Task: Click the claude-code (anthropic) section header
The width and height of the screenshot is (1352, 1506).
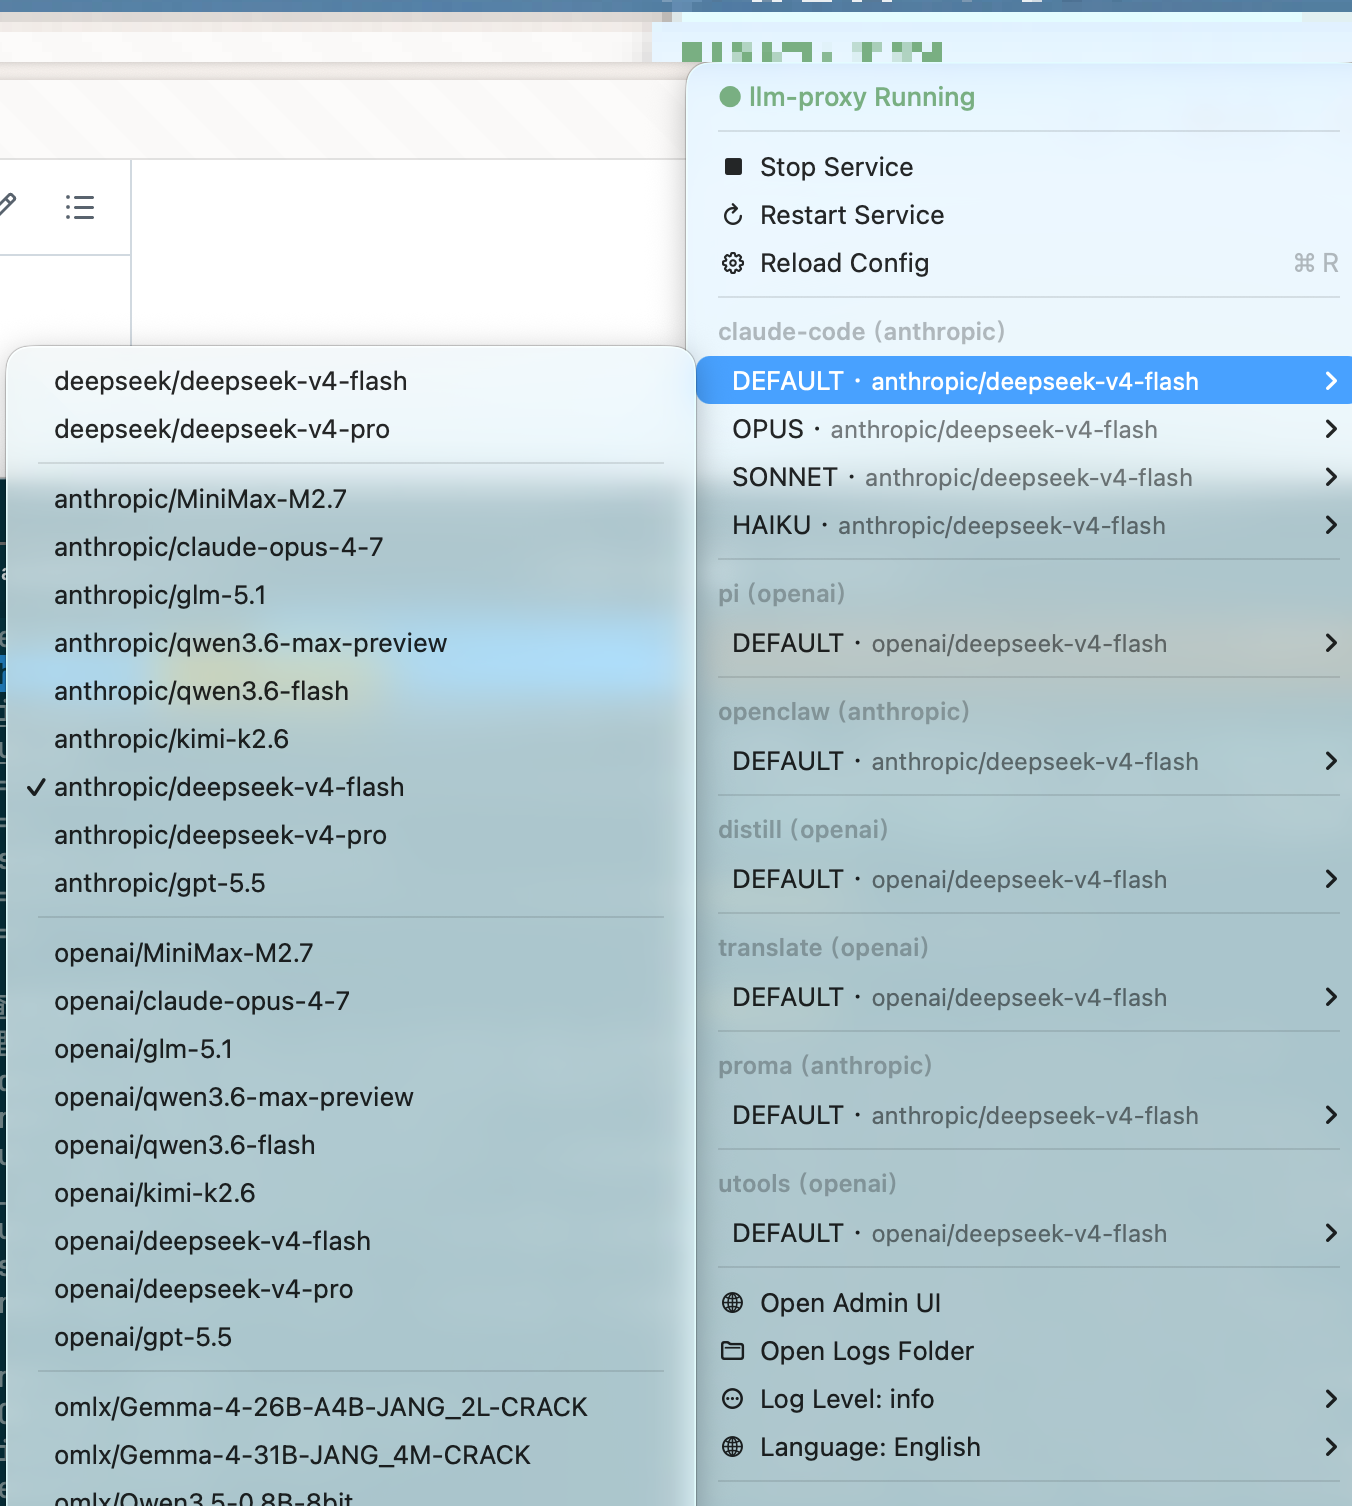Action: (861, 331)
